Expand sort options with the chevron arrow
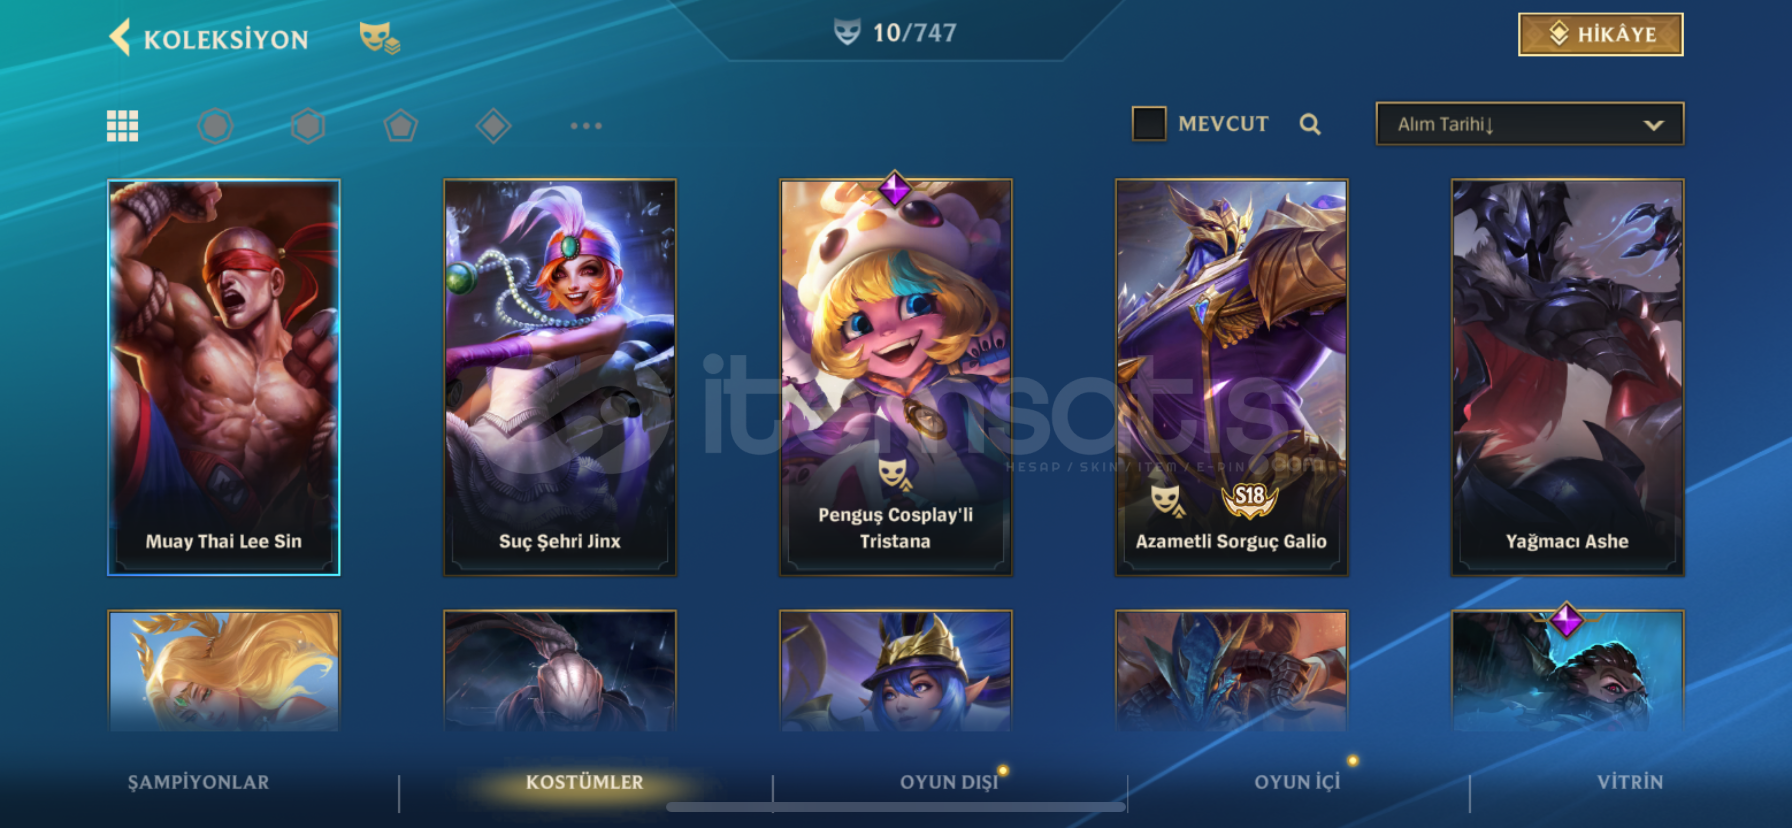Image resolution: width=1792 pixels, height=828 pixels. [x=1653, y=125]
